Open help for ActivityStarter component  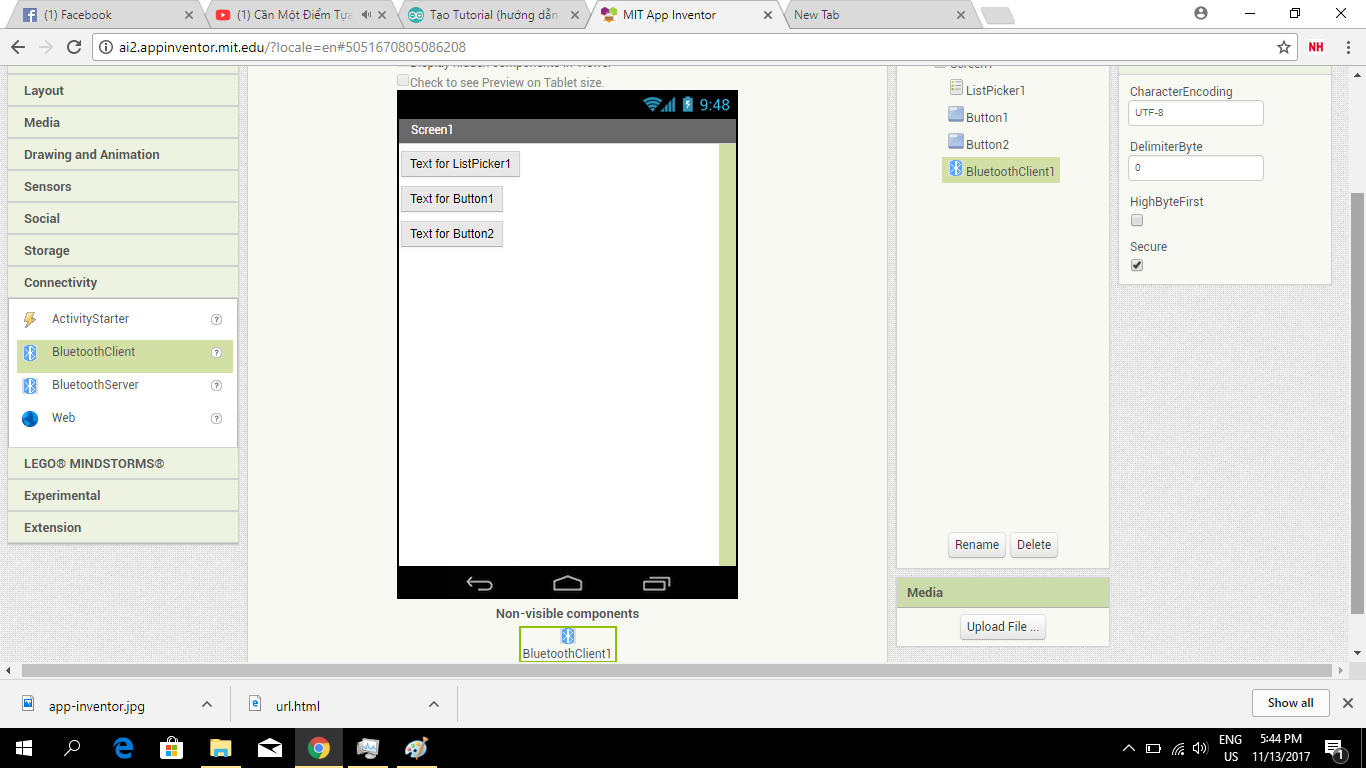216,320
